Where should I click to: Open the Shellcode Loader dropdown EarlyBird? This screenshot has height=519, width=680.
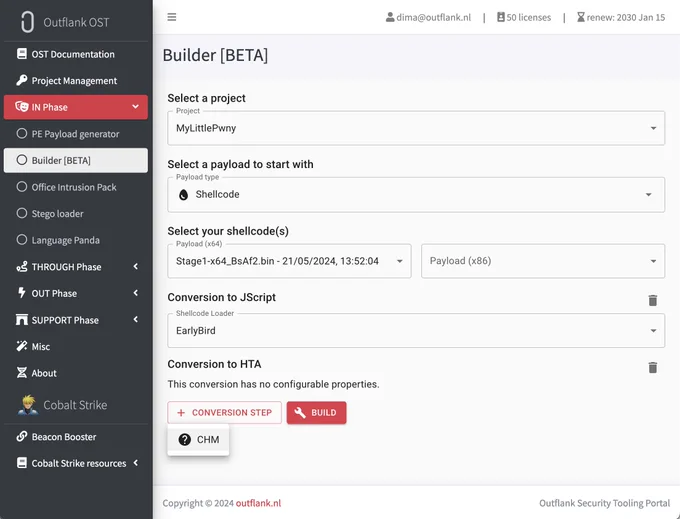click(x=416, y=330)
